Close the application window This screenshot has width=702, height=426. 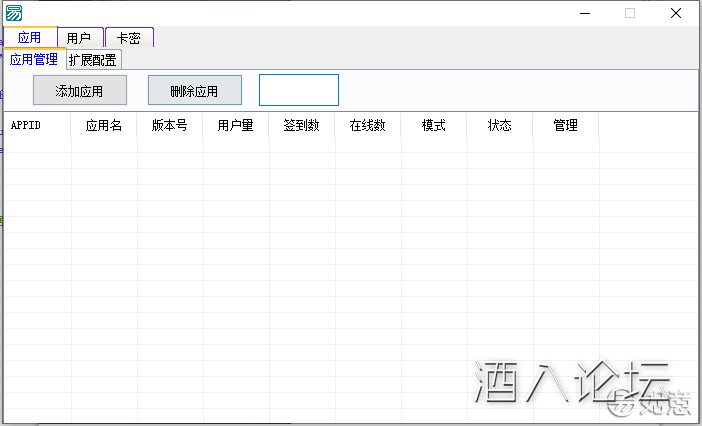pyautogui.click(x=676, y=13)
